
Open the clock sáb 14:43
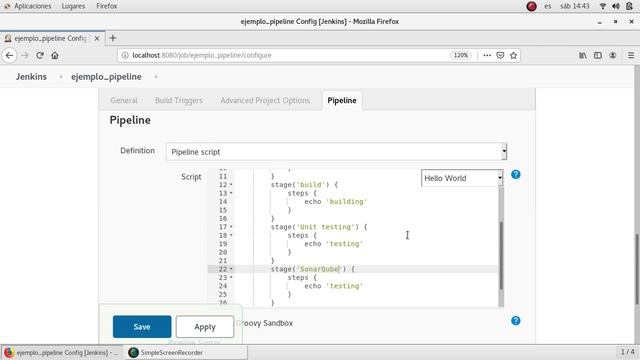[x=575, y=6]
